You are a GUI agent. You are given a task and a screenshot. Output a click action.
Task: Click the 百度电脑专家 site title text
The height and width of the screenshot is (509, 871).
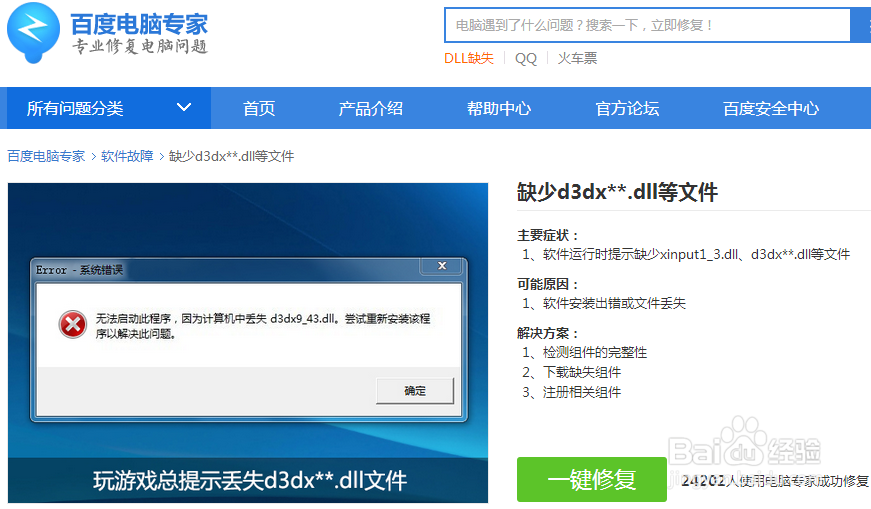coord(139,24)
